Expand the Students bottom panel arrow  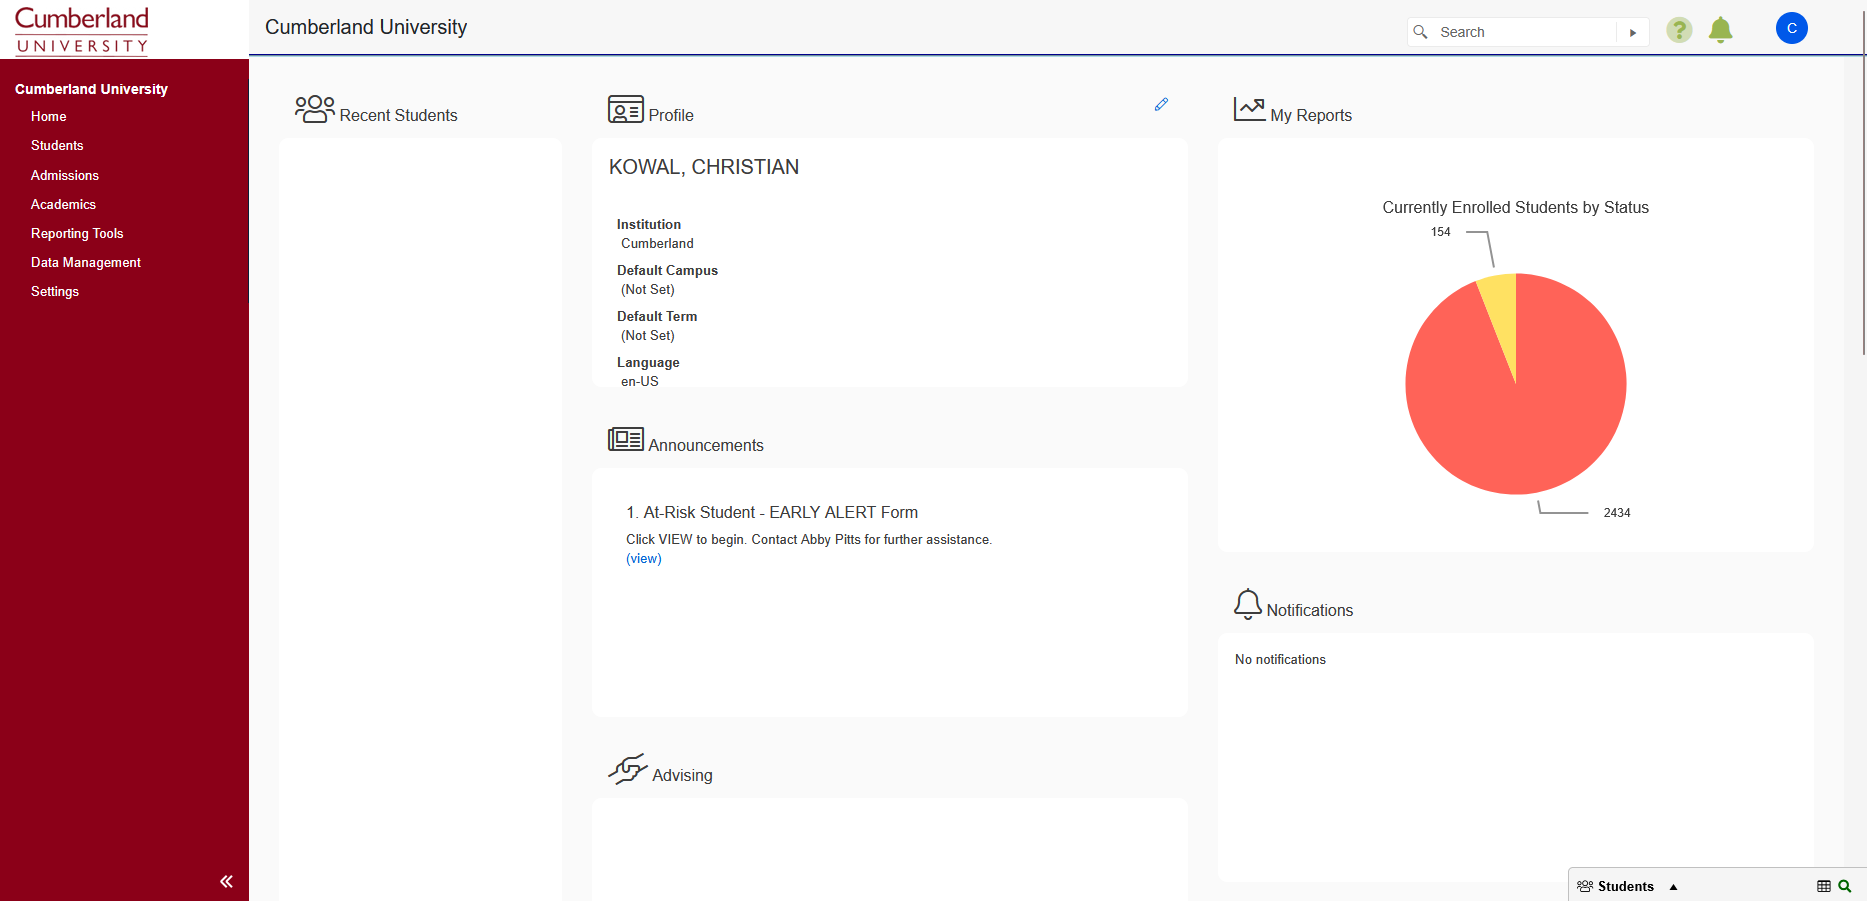point(1673,887)
